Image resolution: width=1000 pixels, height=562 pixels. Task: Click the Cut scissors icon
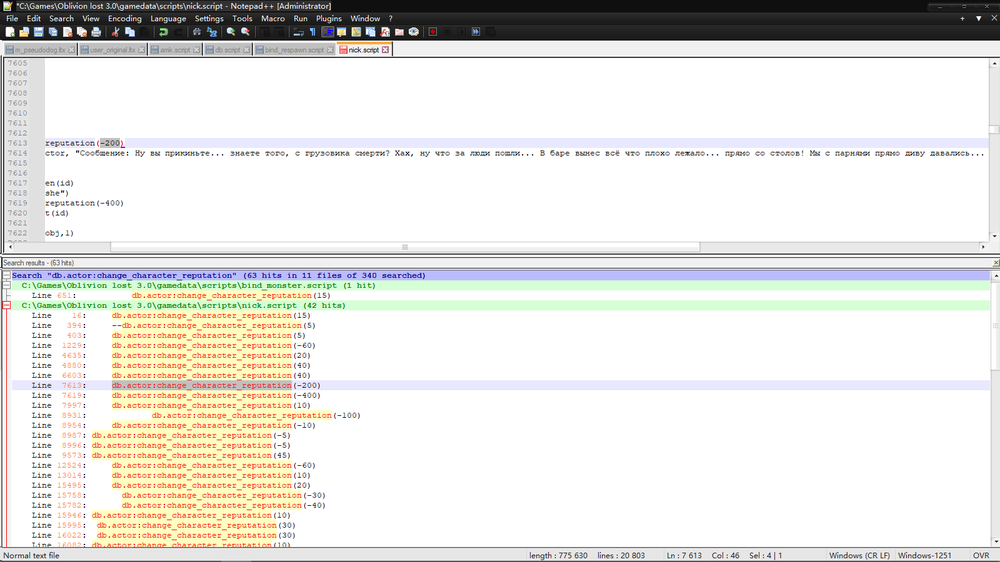pyautogui.click(x=116, y=32)
